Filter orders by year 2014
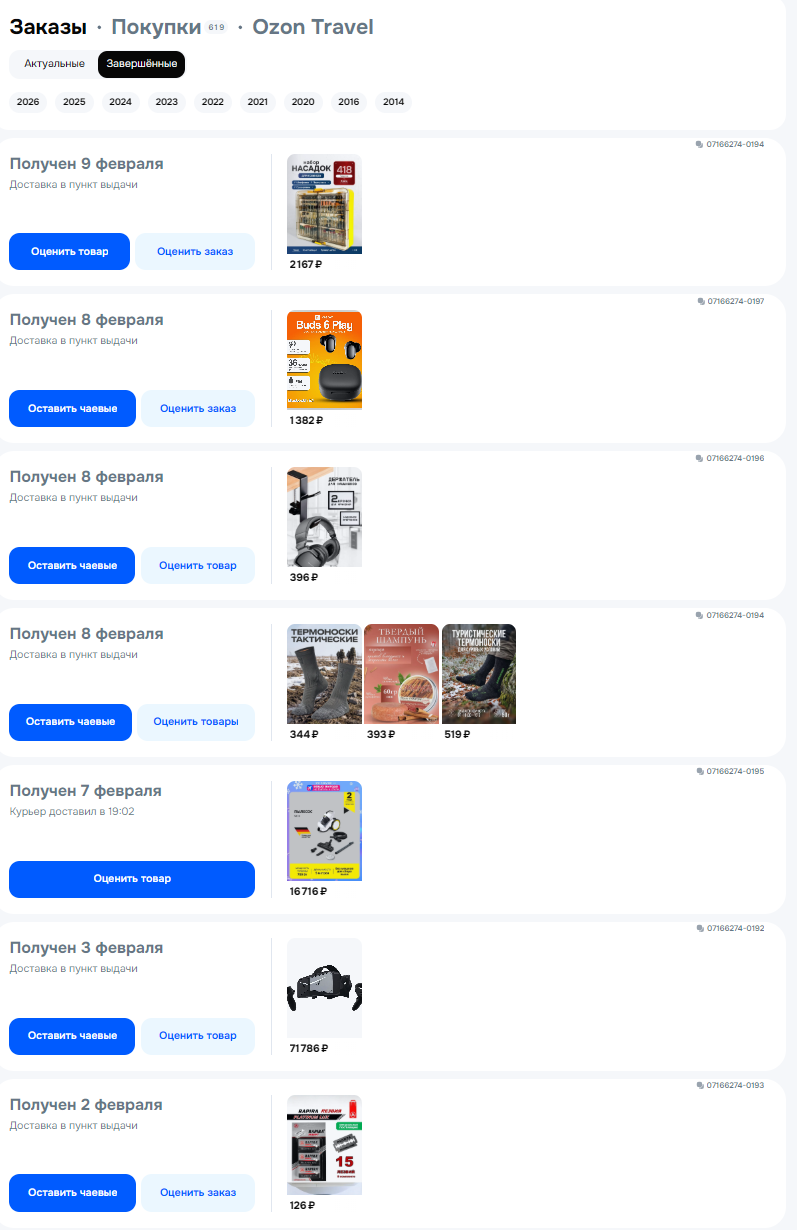The image size is (797, 1230). (393, 102)
